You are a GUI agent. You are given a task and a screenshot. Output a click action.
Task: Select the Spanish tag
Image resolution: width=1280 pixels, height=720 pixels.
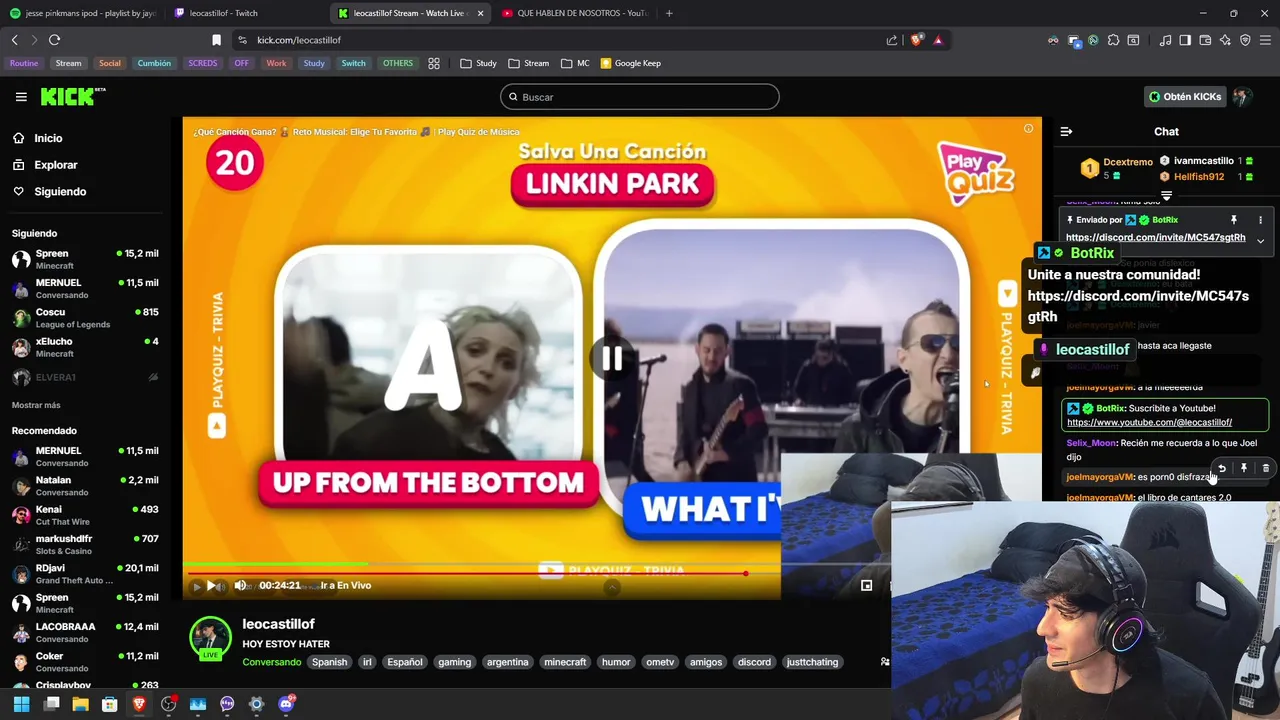point(329,662)
